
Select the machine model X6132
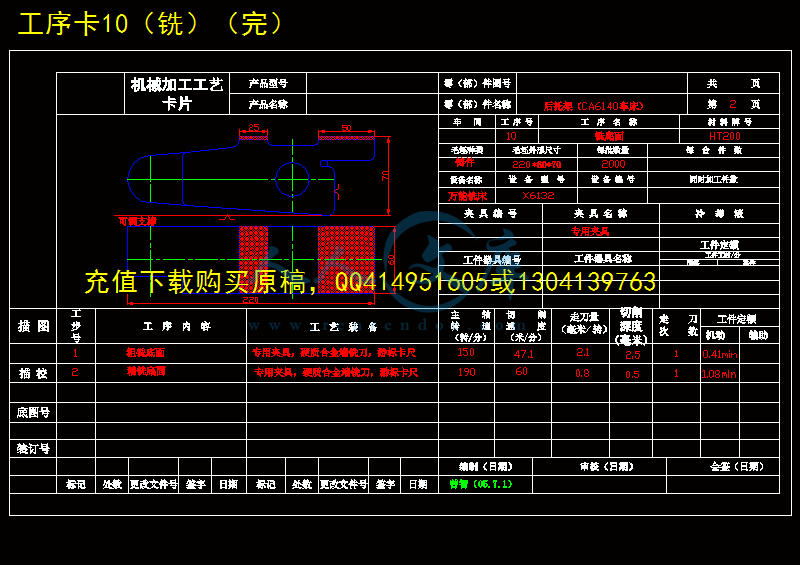pyautogui.click(x=538, y=195)
